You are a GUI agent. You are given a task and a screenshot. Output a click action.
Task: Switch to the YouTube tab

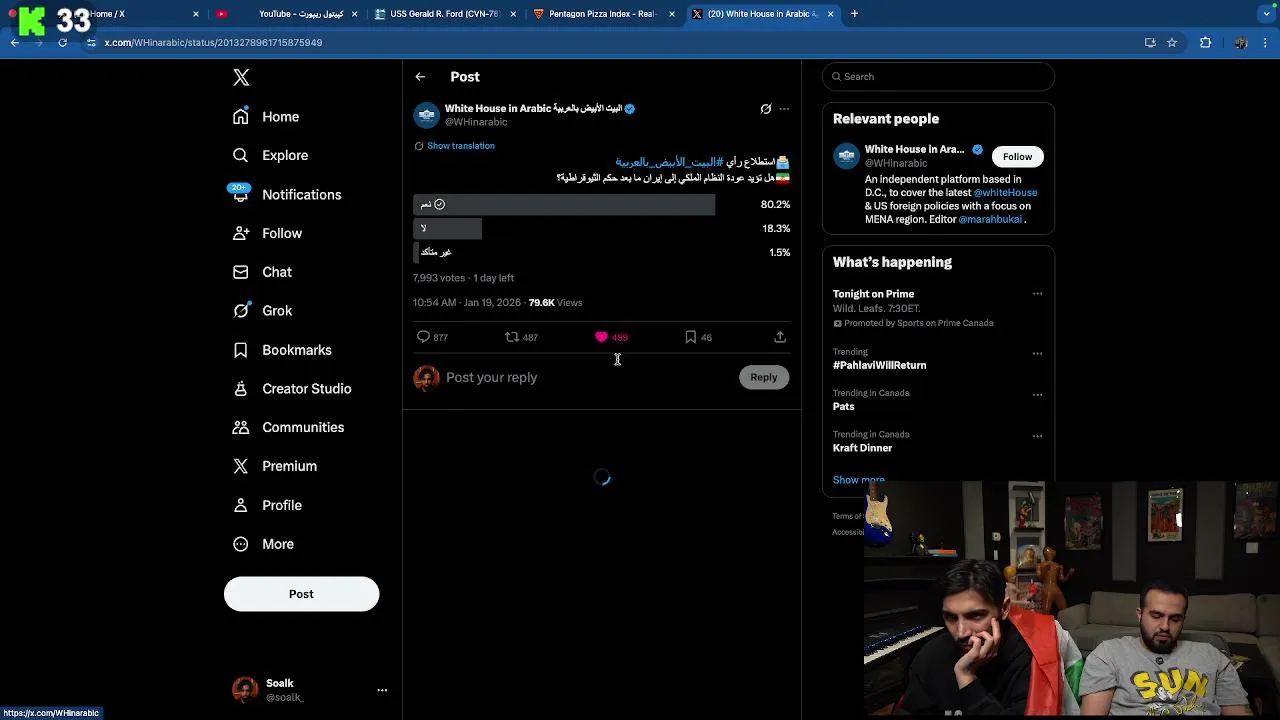286,14
